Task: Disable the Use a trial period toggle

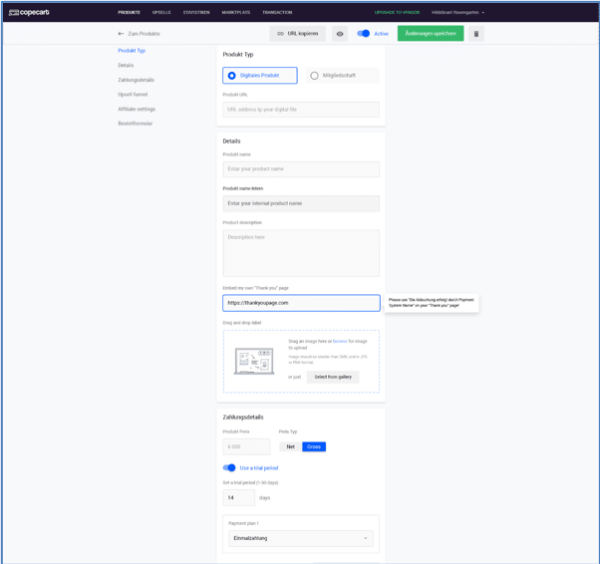Action: click(231, 467)
